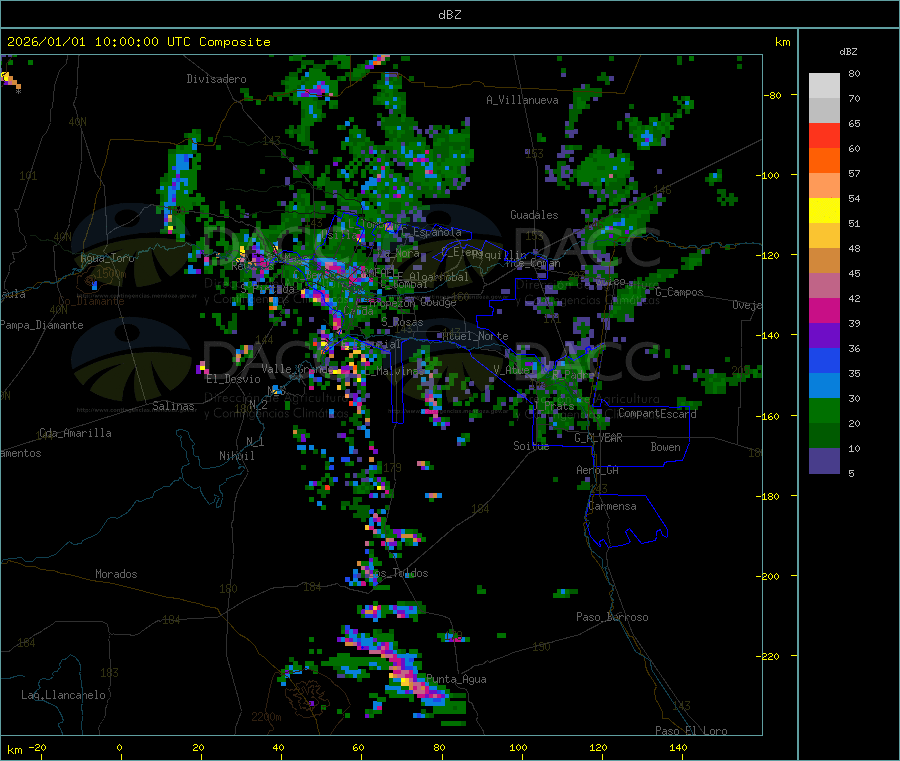Click the Agua_Toro map label
The height and width of the screenshot is (761, 900).
tap(107, 258)
